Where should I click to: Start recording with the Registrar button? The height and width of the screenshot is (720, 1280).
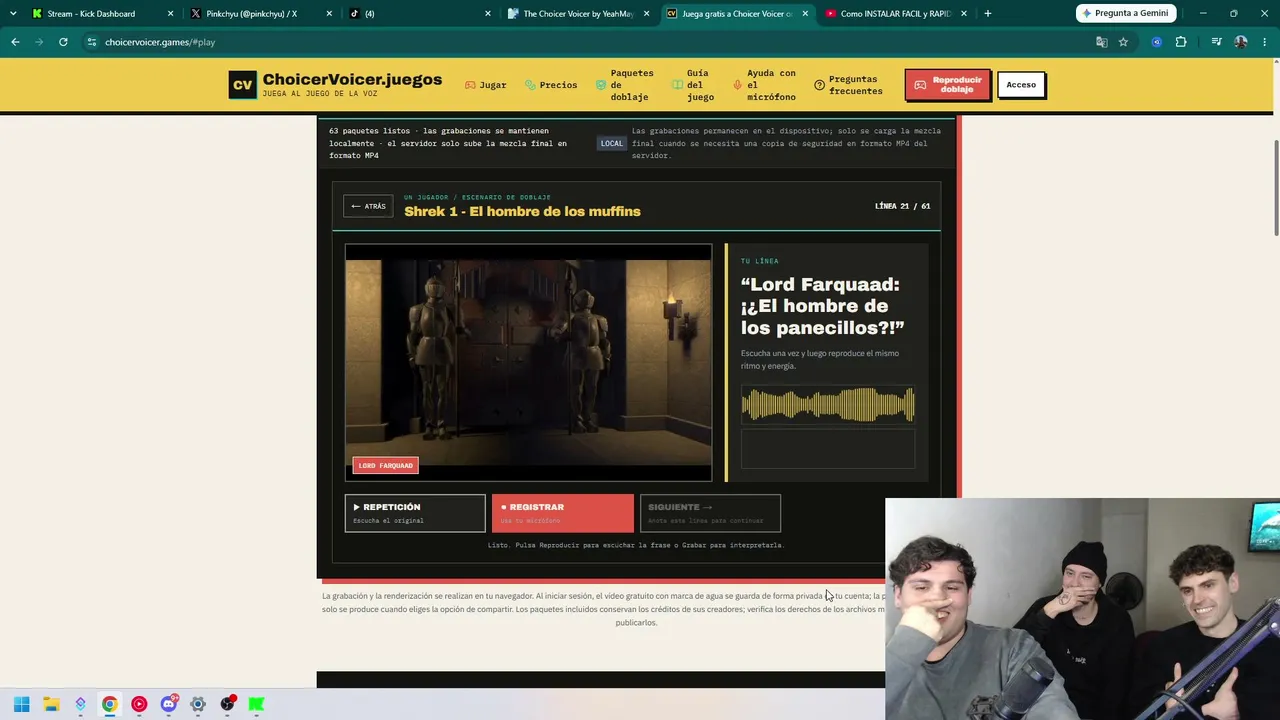pos(562,513)
